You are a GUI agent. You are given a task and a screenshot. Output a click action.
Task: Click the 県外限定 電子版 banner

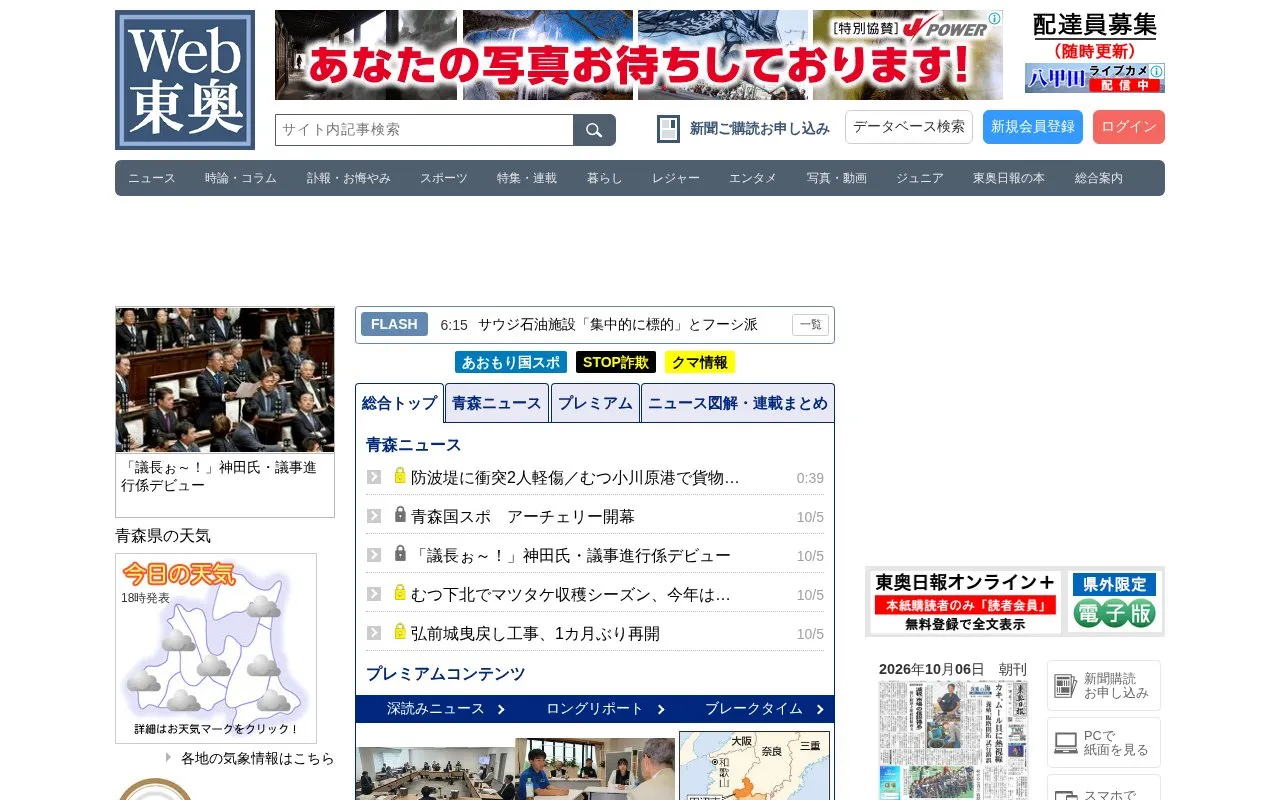click(x=1115, y=602)
